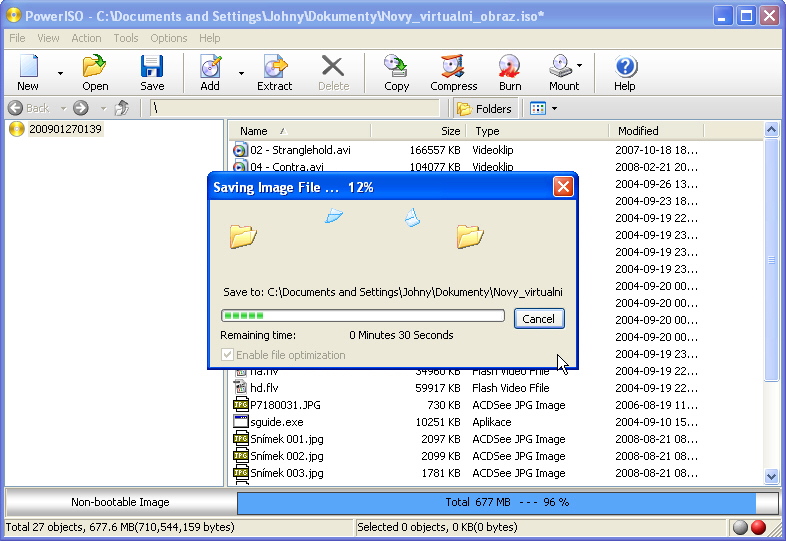The image size is (786, 541).
Task: Click the Extract toolbar icon
Action: [275, 67]
